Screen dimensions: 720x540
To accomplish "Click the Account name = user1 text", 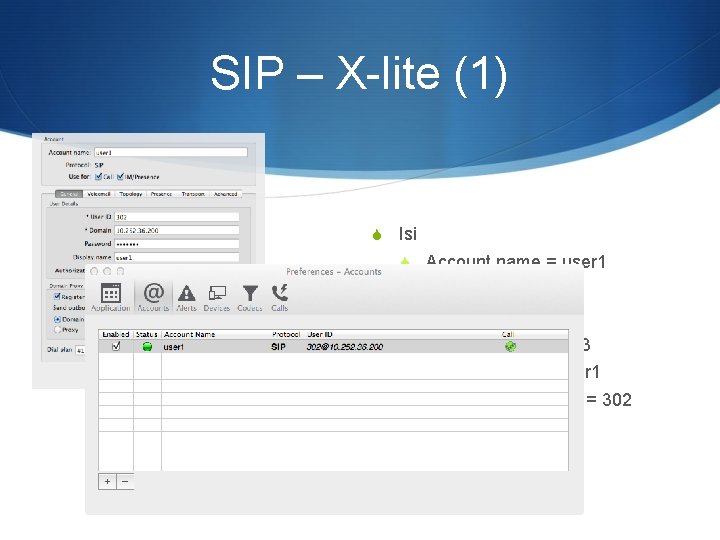I will (x=516, y=260).
